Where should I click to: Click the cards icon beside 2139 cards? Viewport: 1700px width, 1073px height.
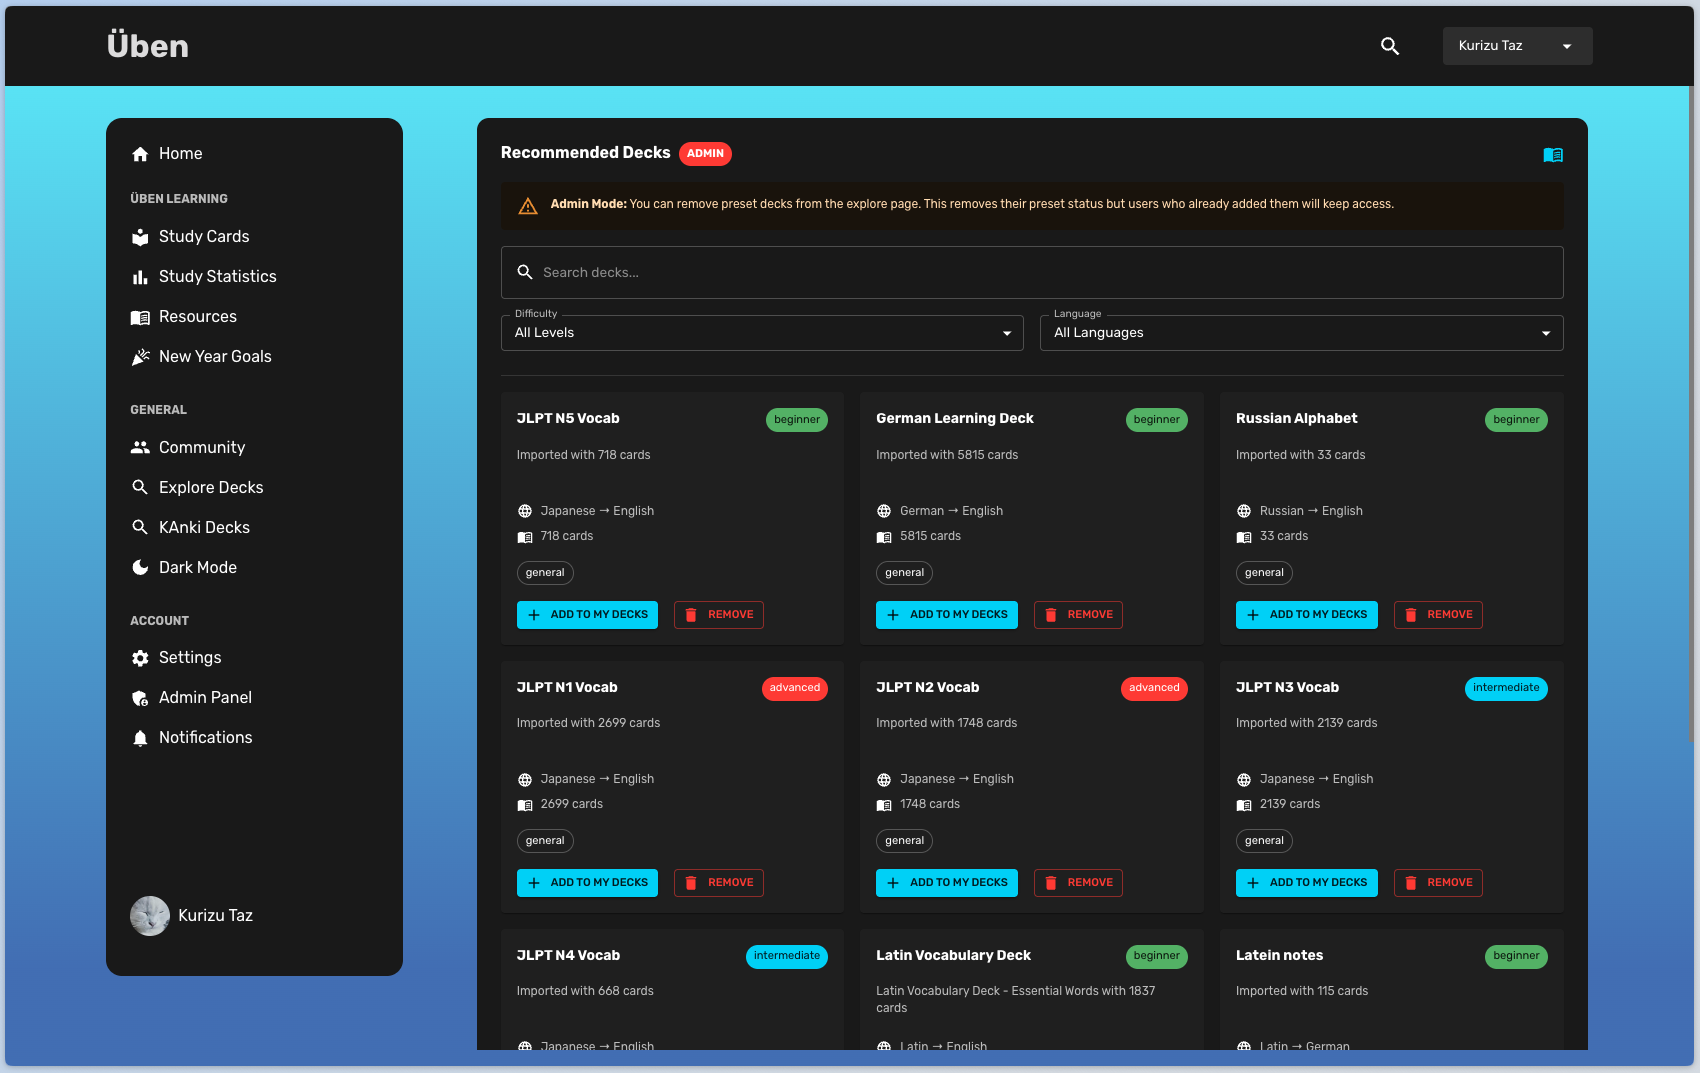tap(1244, 805)
